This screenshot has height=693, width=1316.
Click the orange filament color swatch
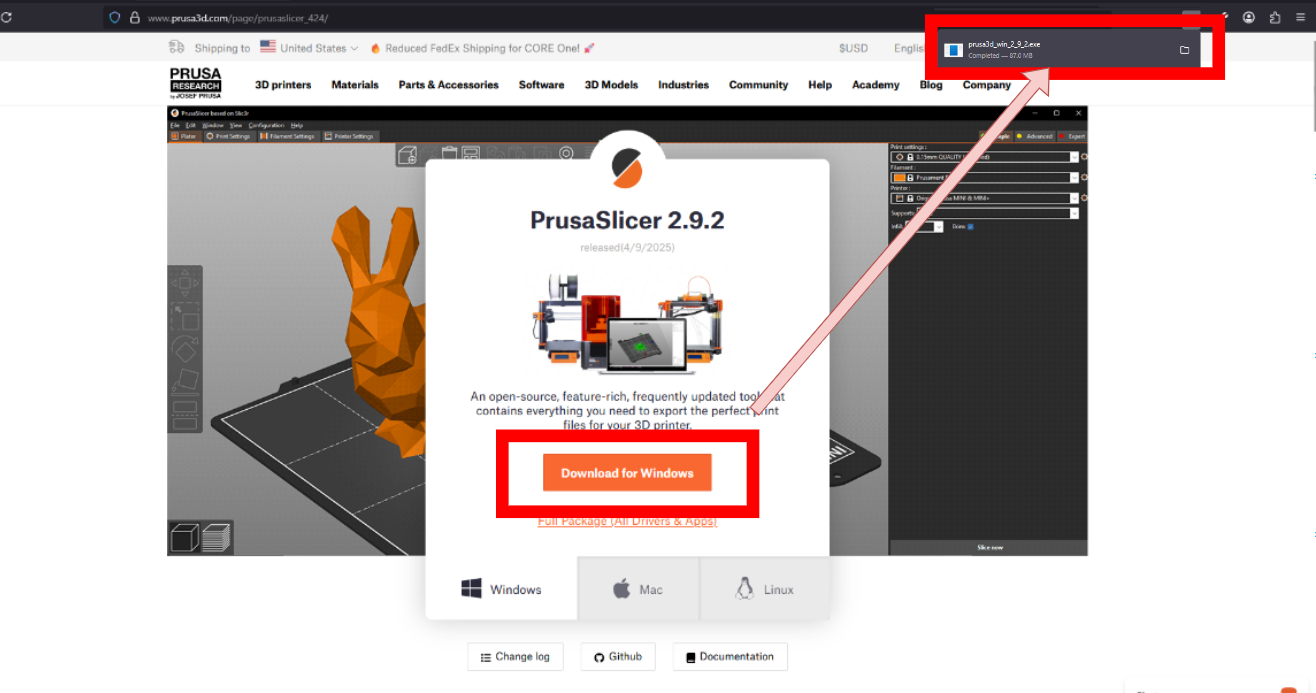[x=899, y=178]
